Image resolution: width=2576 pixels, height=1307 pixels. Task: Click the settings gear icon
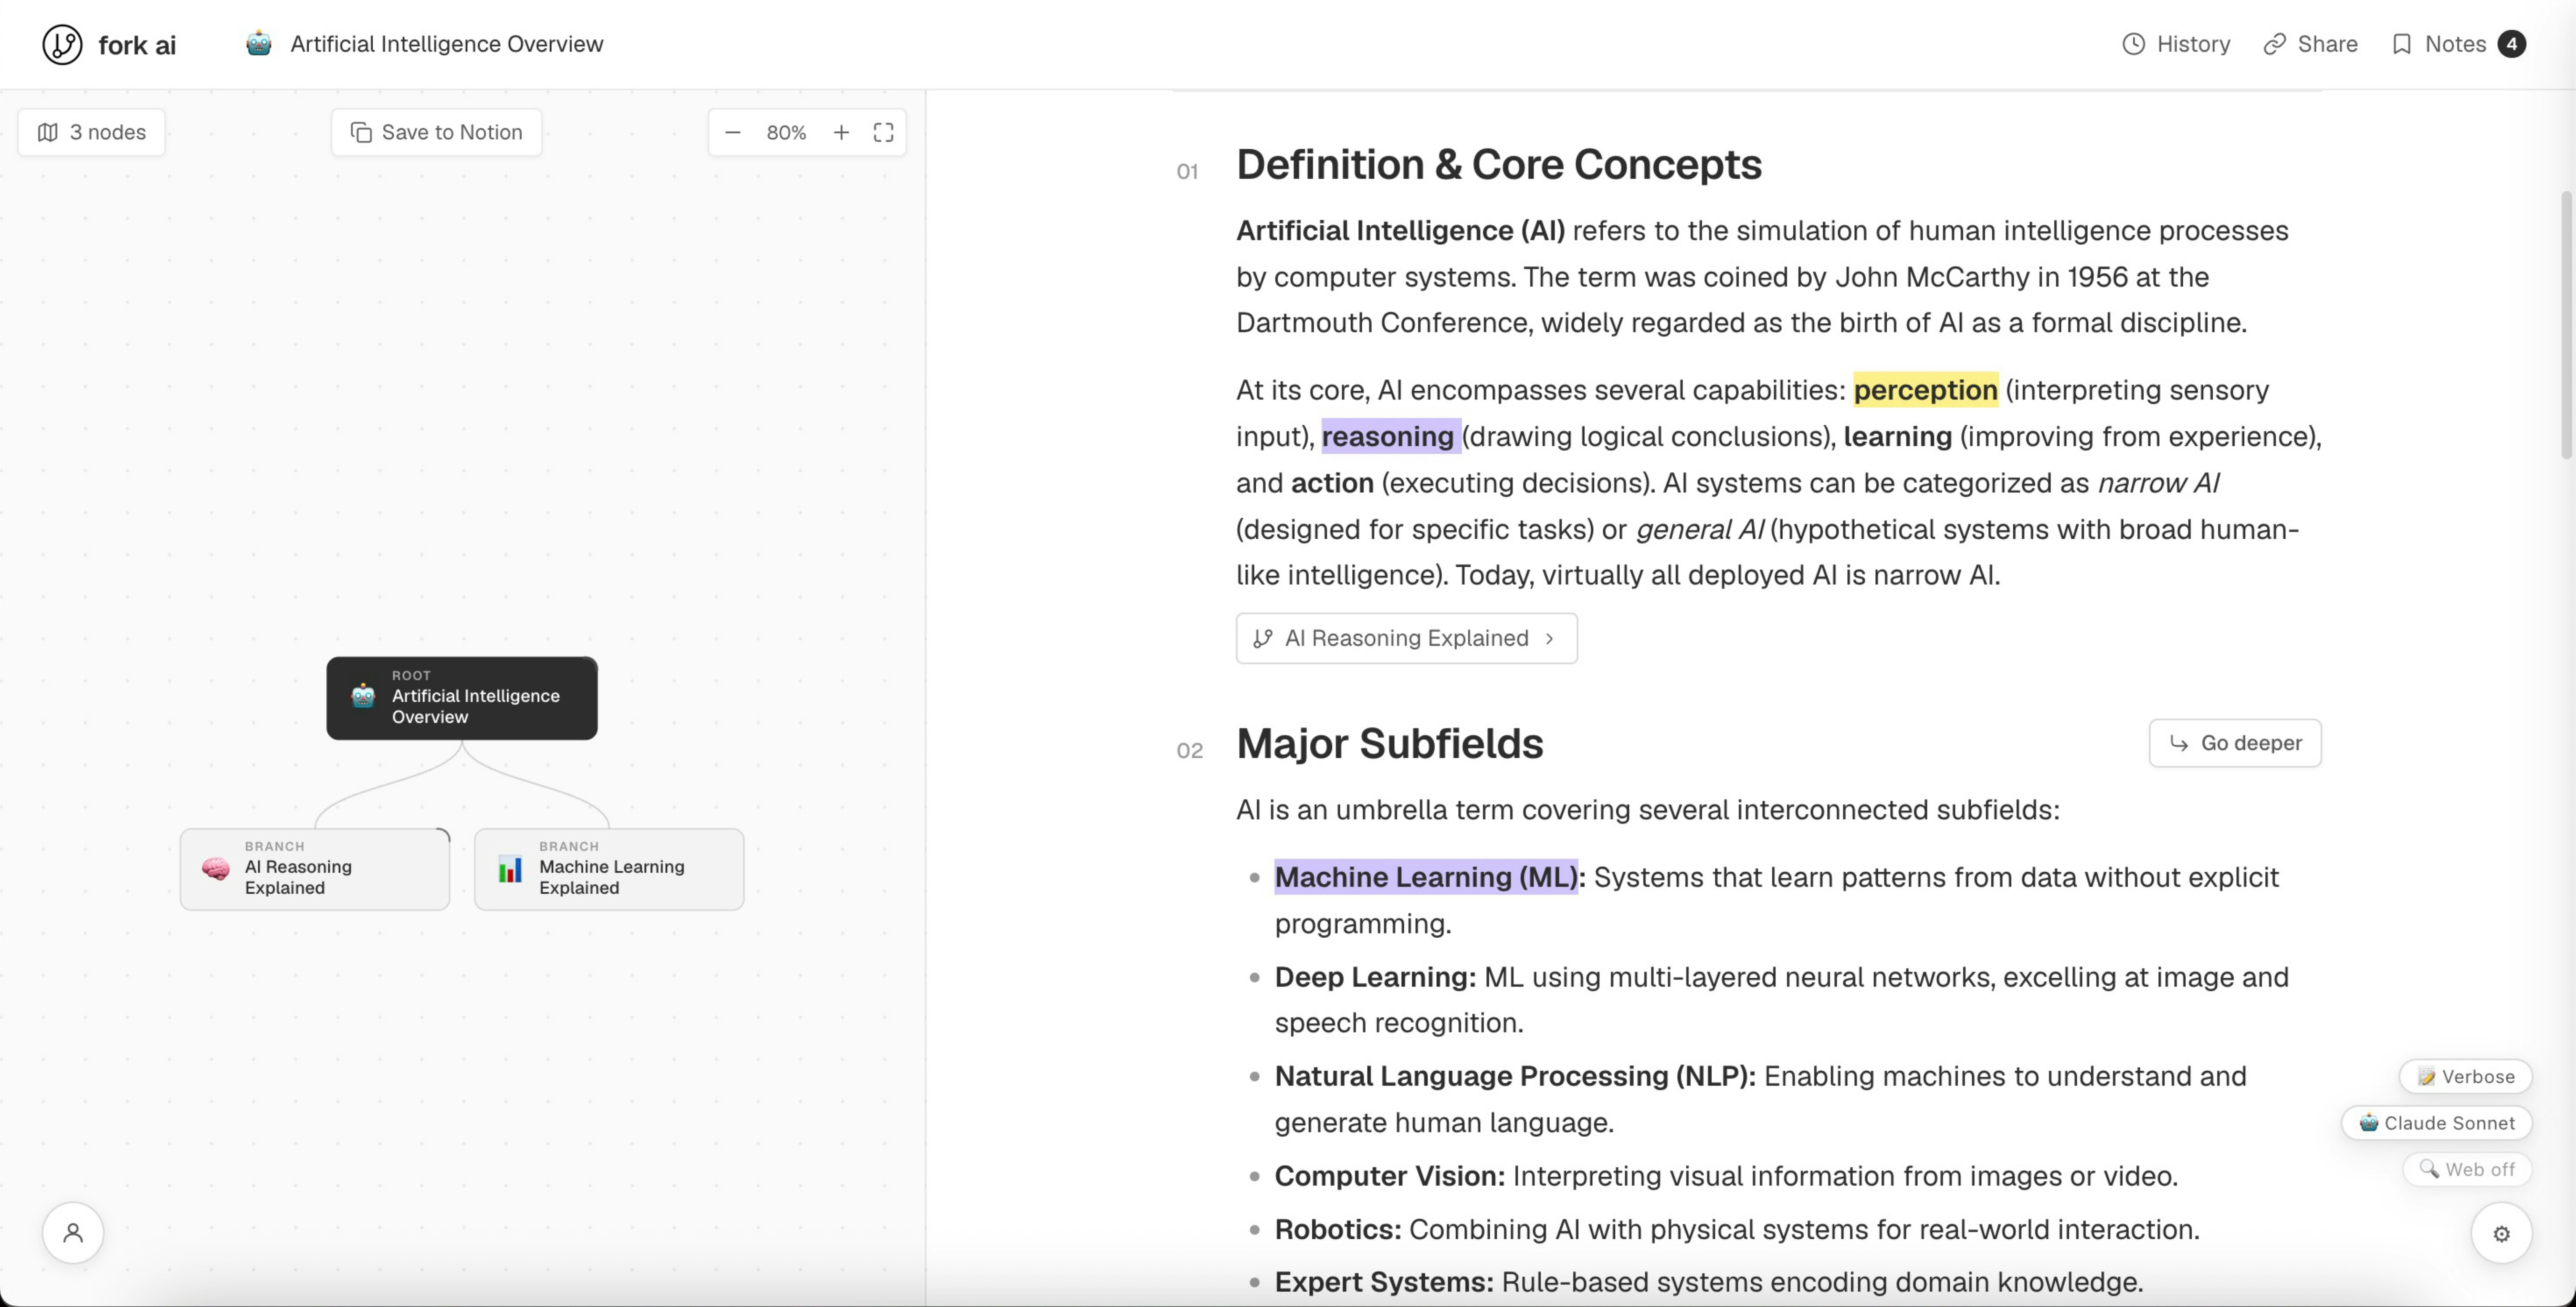2501,1234
